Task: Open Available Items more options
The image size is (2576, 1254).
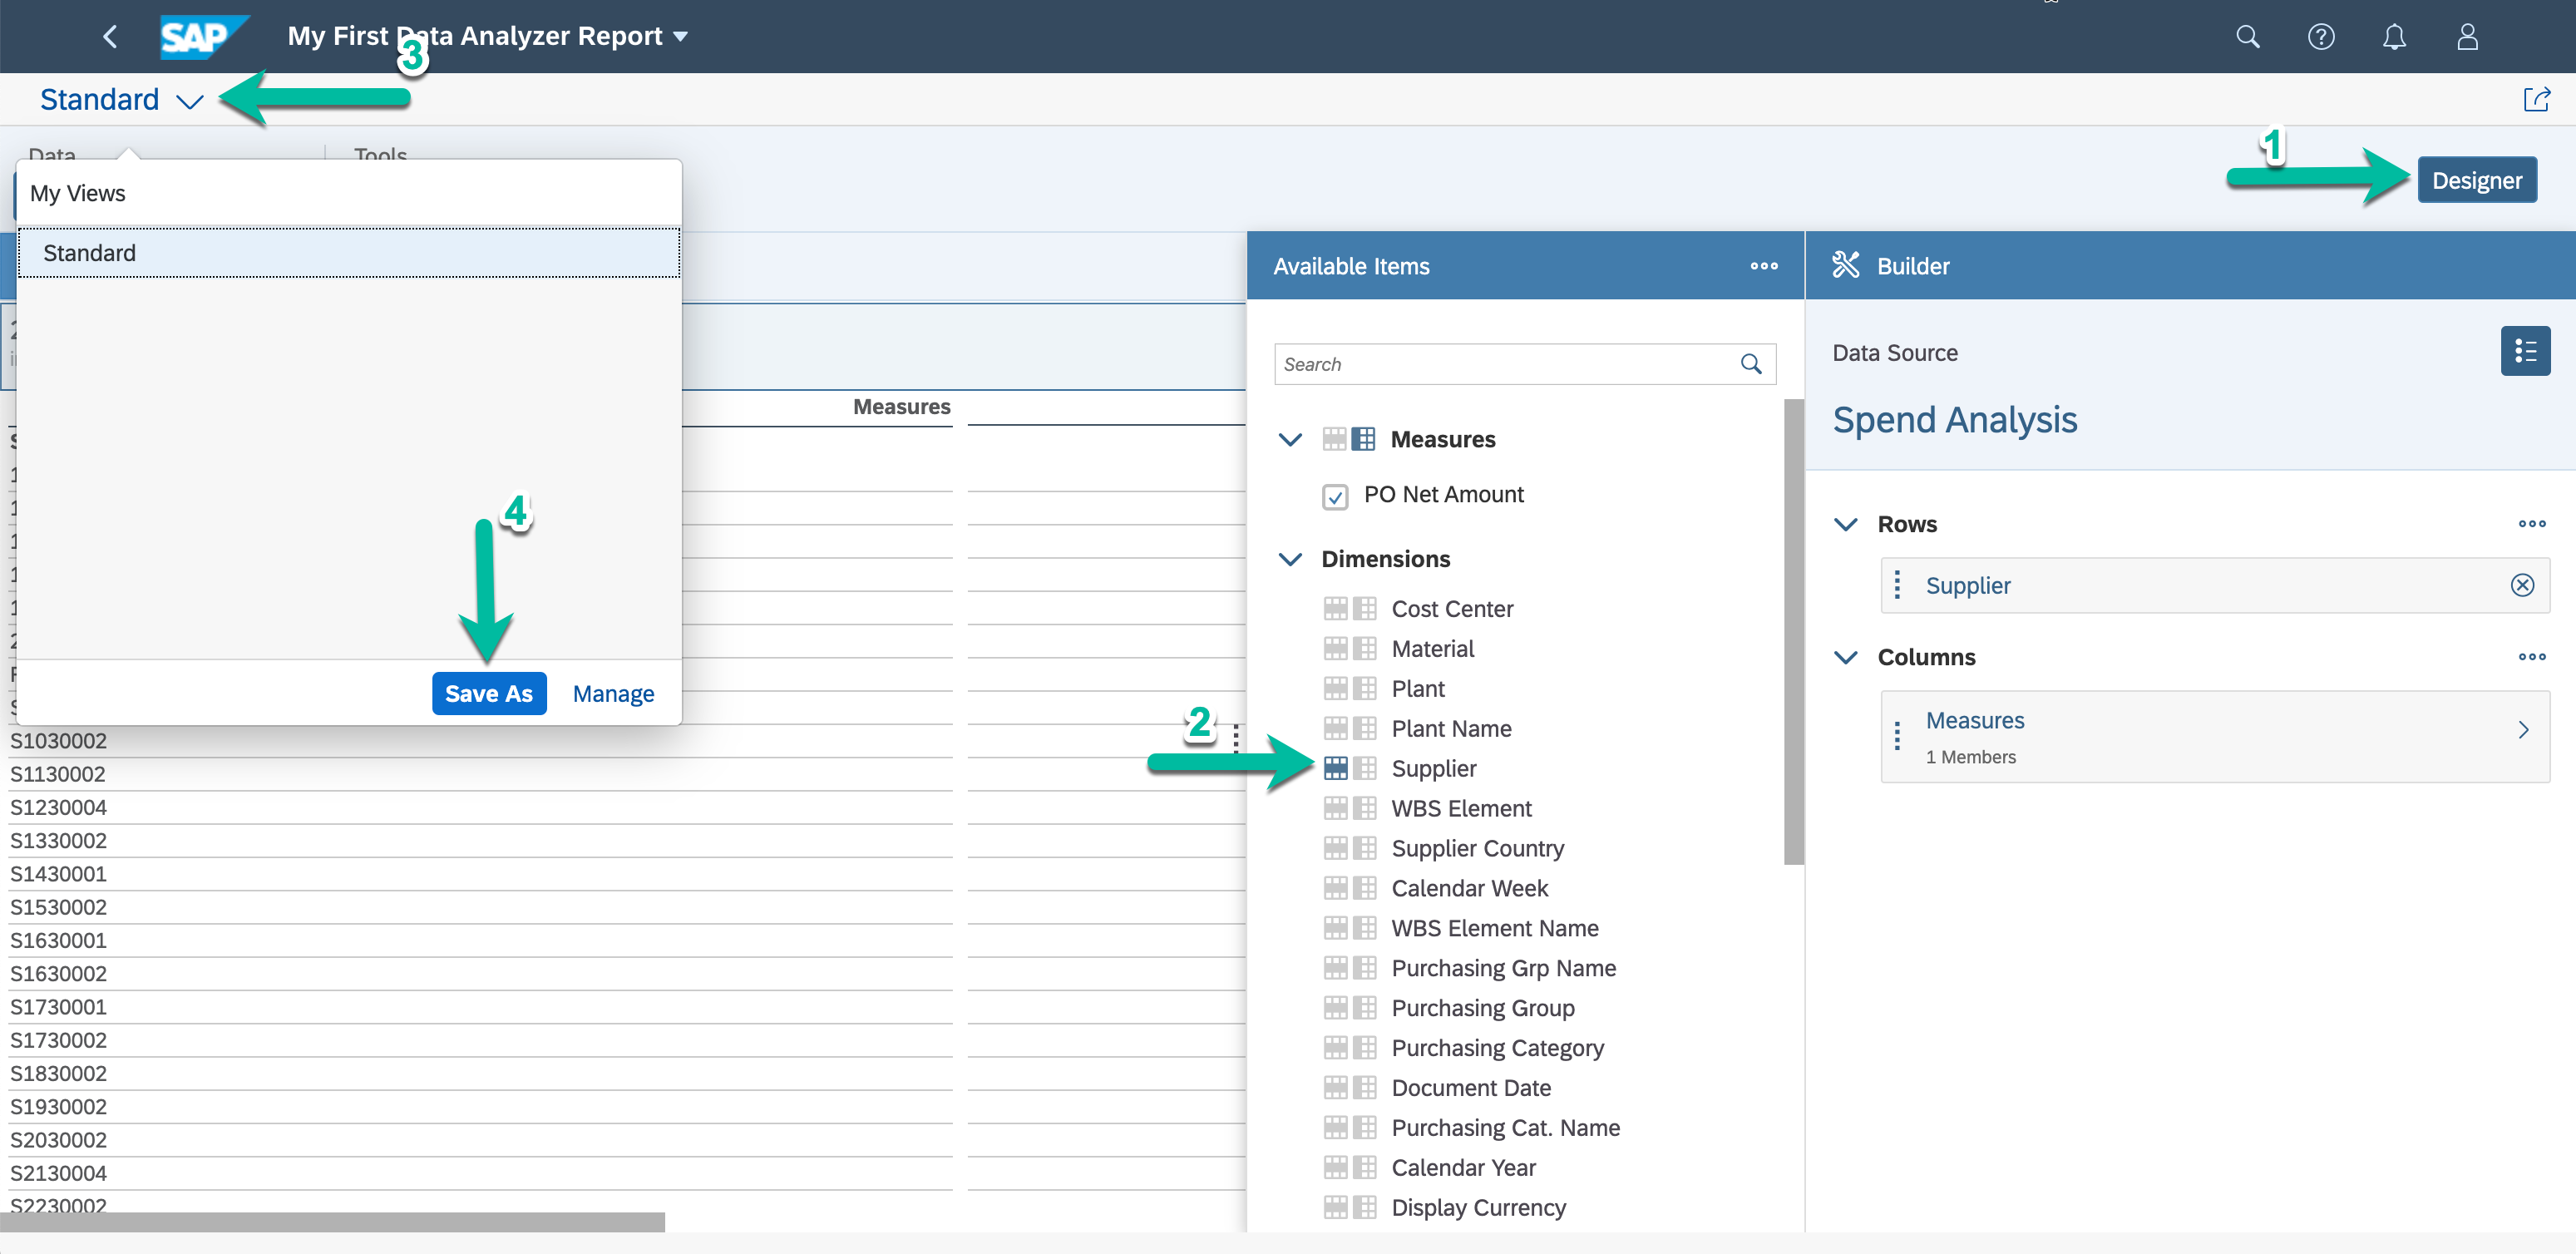Action: coord(1763,266)
